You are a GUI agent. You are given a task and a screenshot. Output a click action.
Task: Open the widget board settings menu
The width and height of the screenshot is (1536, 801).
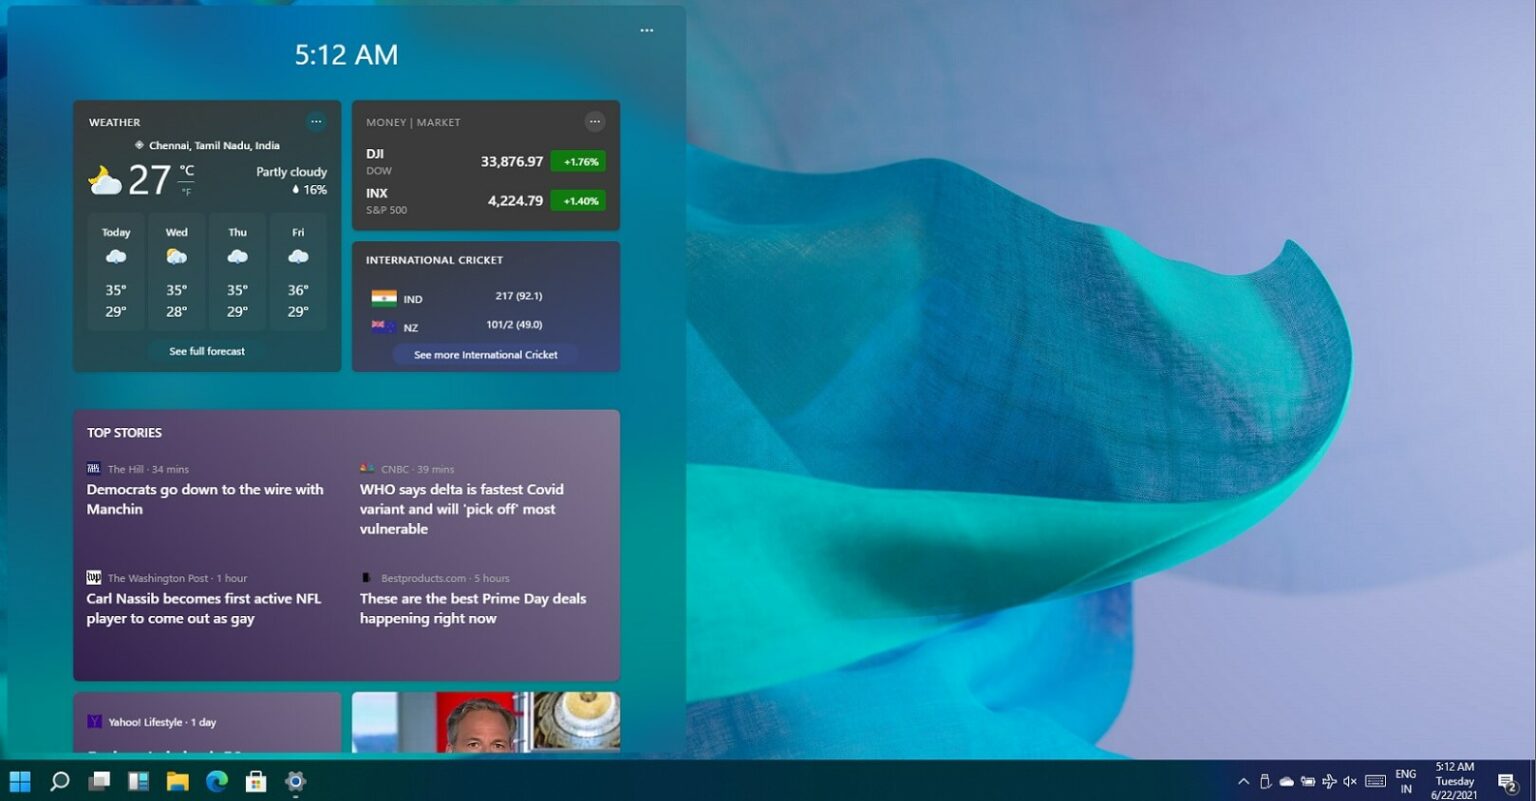646,30
